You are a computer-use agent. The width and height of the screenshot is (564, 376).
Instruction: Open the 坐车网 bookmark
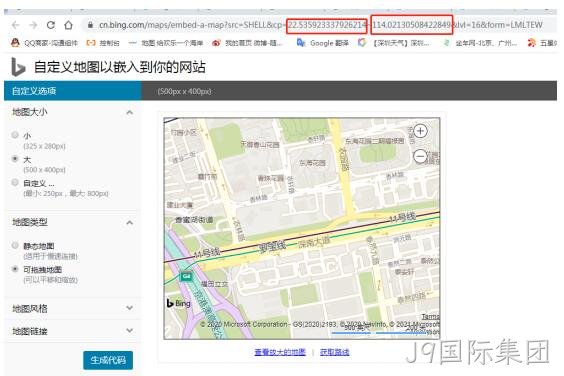[481, 43]
